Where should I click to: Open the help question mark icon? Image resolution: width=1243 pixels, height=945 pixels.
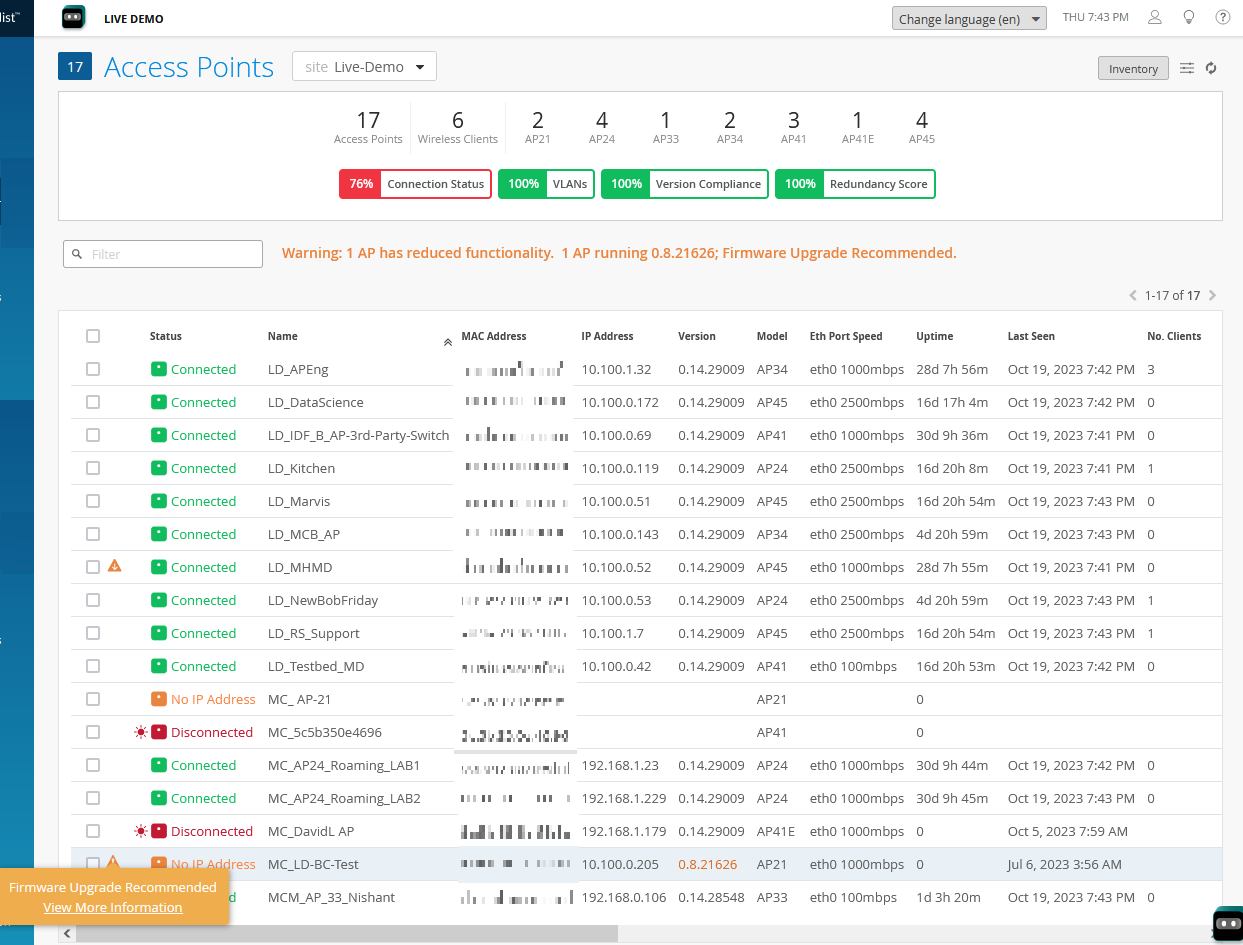click(1222, 18)
